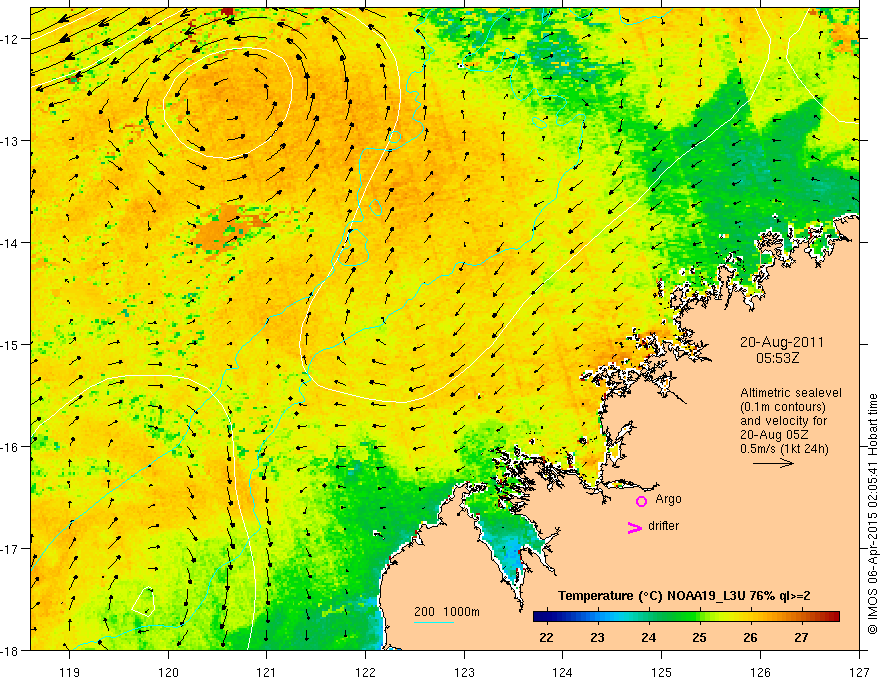Click the 'Altimetric sealevel' legend text
The image size is (880, 680).
tap(791, 393)
